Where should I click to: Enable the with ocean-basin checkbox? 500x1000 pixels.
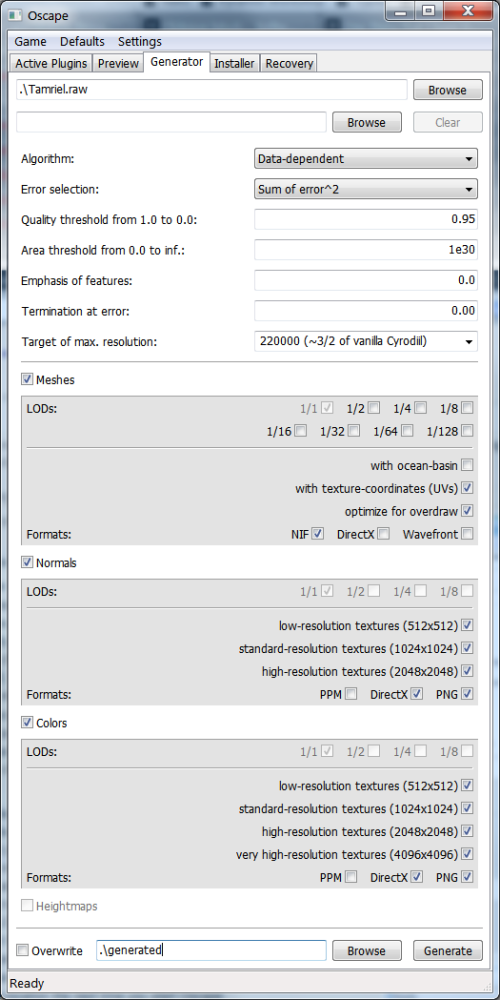[x=467, y=465]
